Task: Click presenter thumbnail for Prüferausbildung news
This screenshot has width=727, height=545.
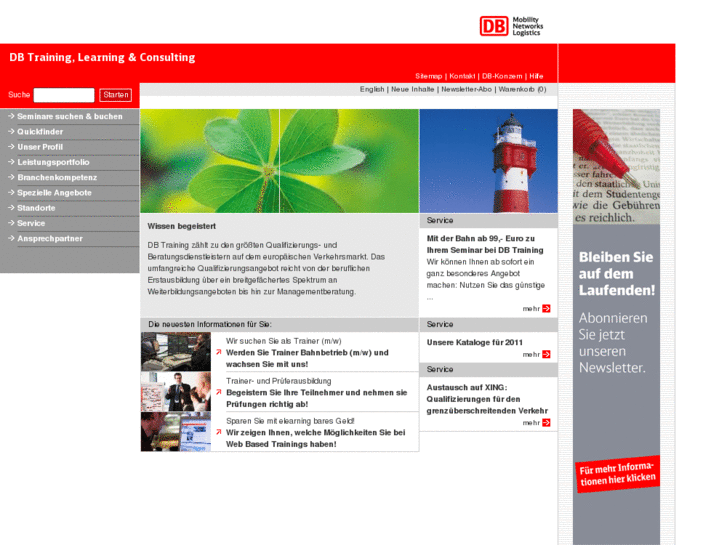Action: (176, 391)
